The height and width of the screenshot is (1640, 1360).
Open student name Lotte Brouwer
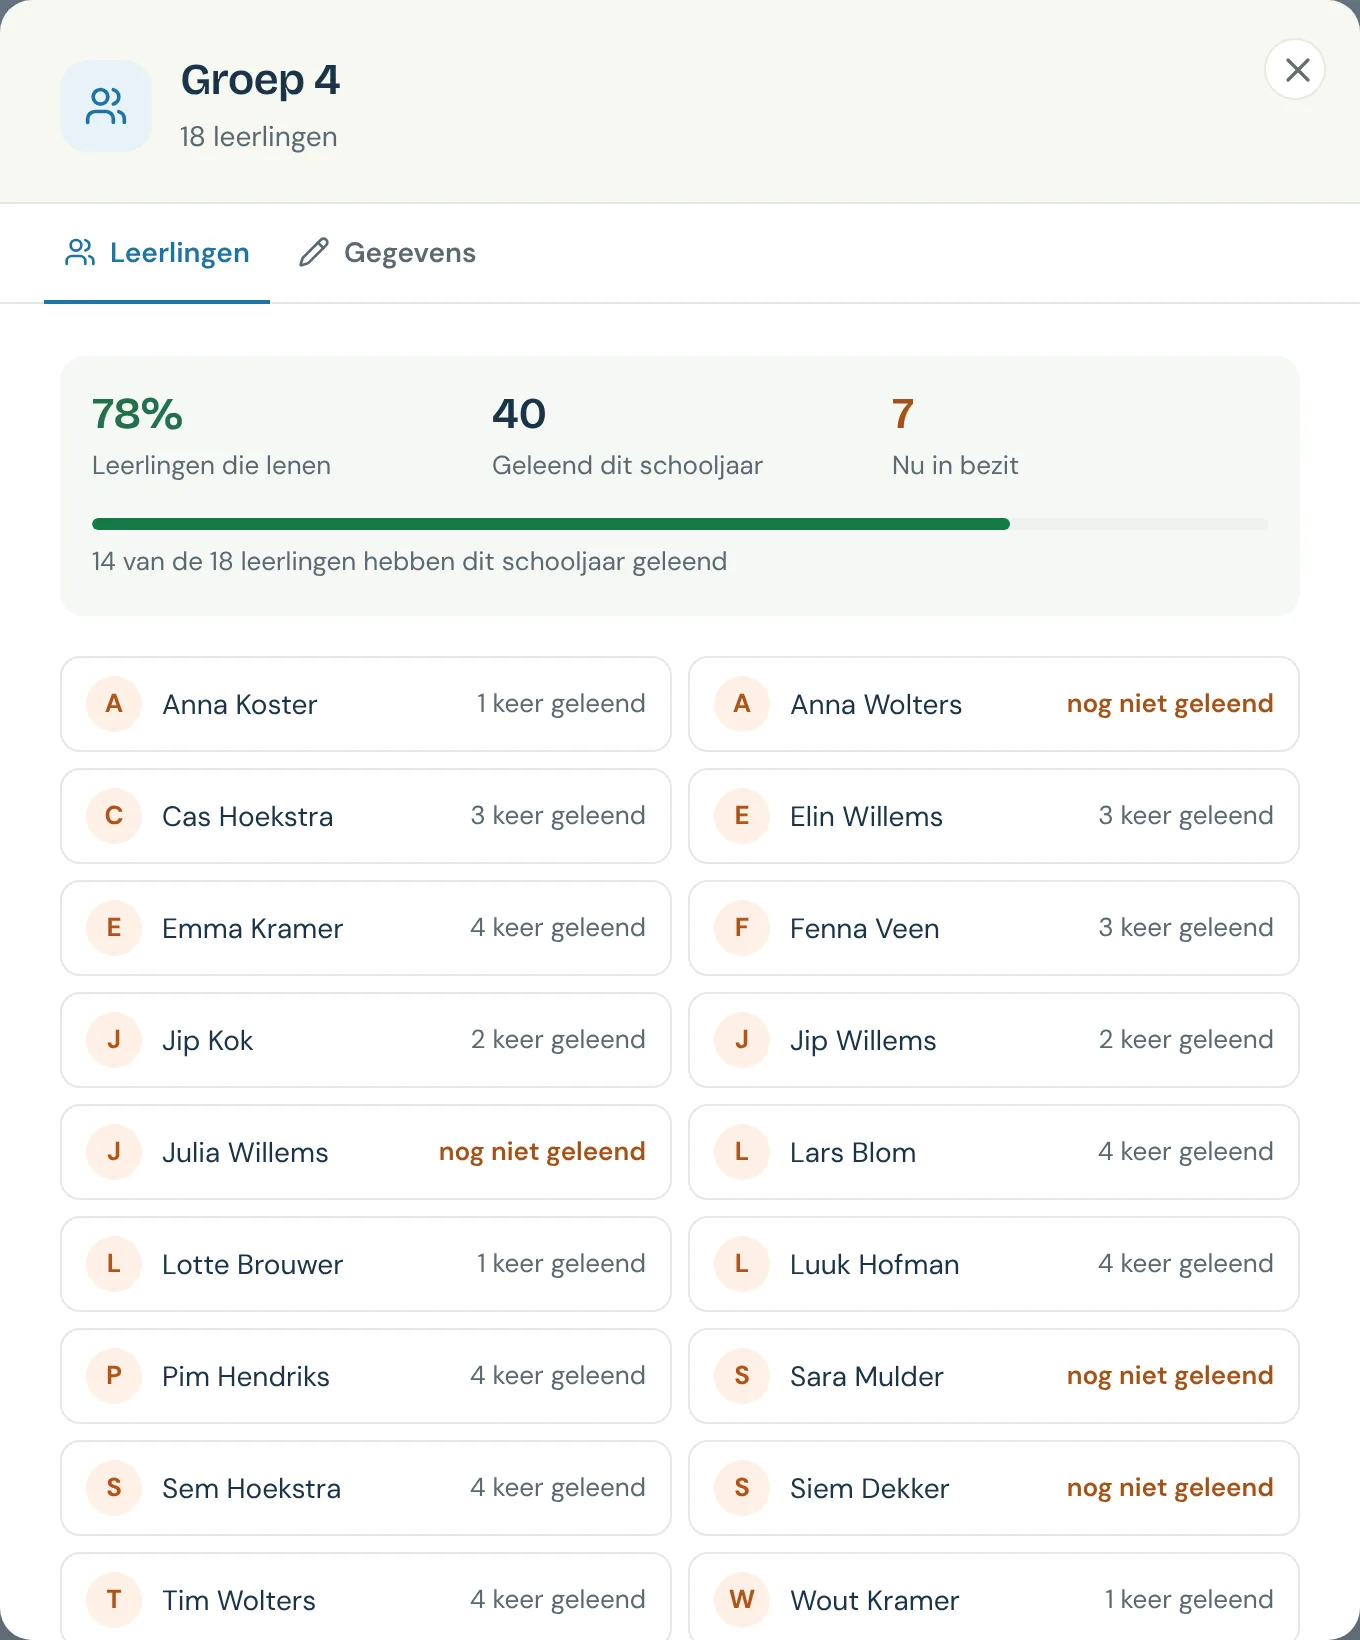(253, 1265)
